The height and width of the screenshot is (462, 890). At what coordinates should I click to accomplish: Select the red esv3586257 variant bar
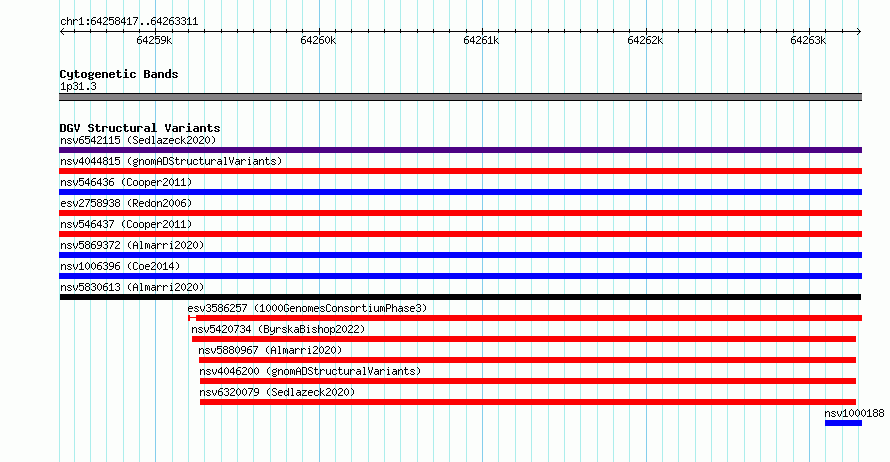(x=525, y=318)
